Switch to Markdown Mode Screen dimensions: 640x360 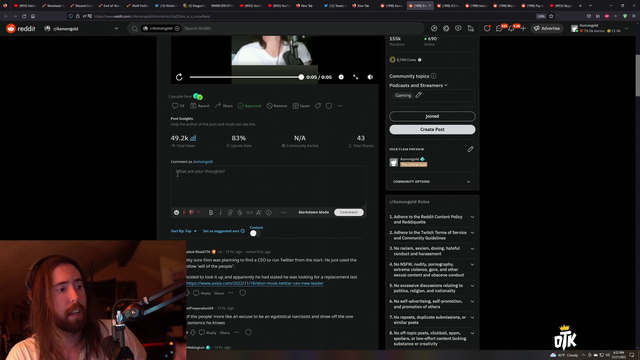313,212
